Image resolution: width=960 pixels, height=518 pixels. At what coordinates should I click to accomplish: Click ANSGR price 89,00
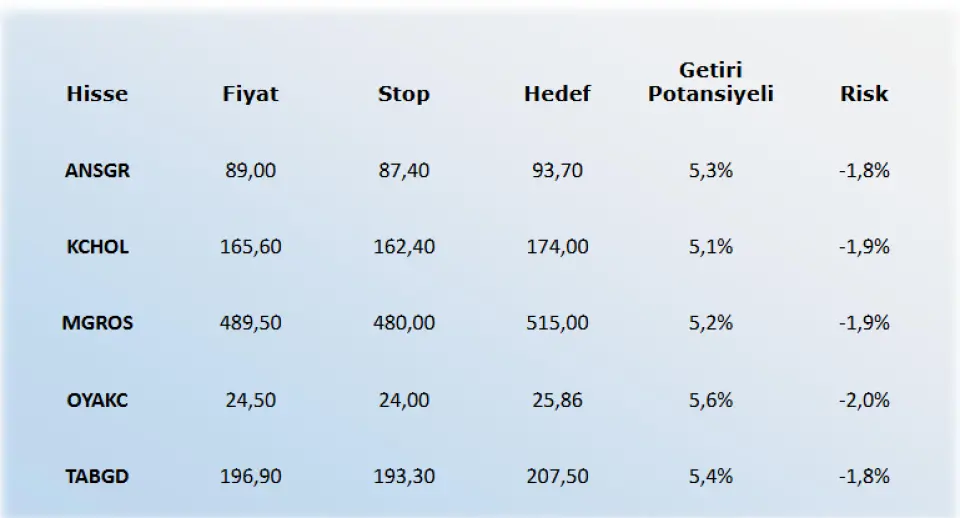tap(250, 170)
